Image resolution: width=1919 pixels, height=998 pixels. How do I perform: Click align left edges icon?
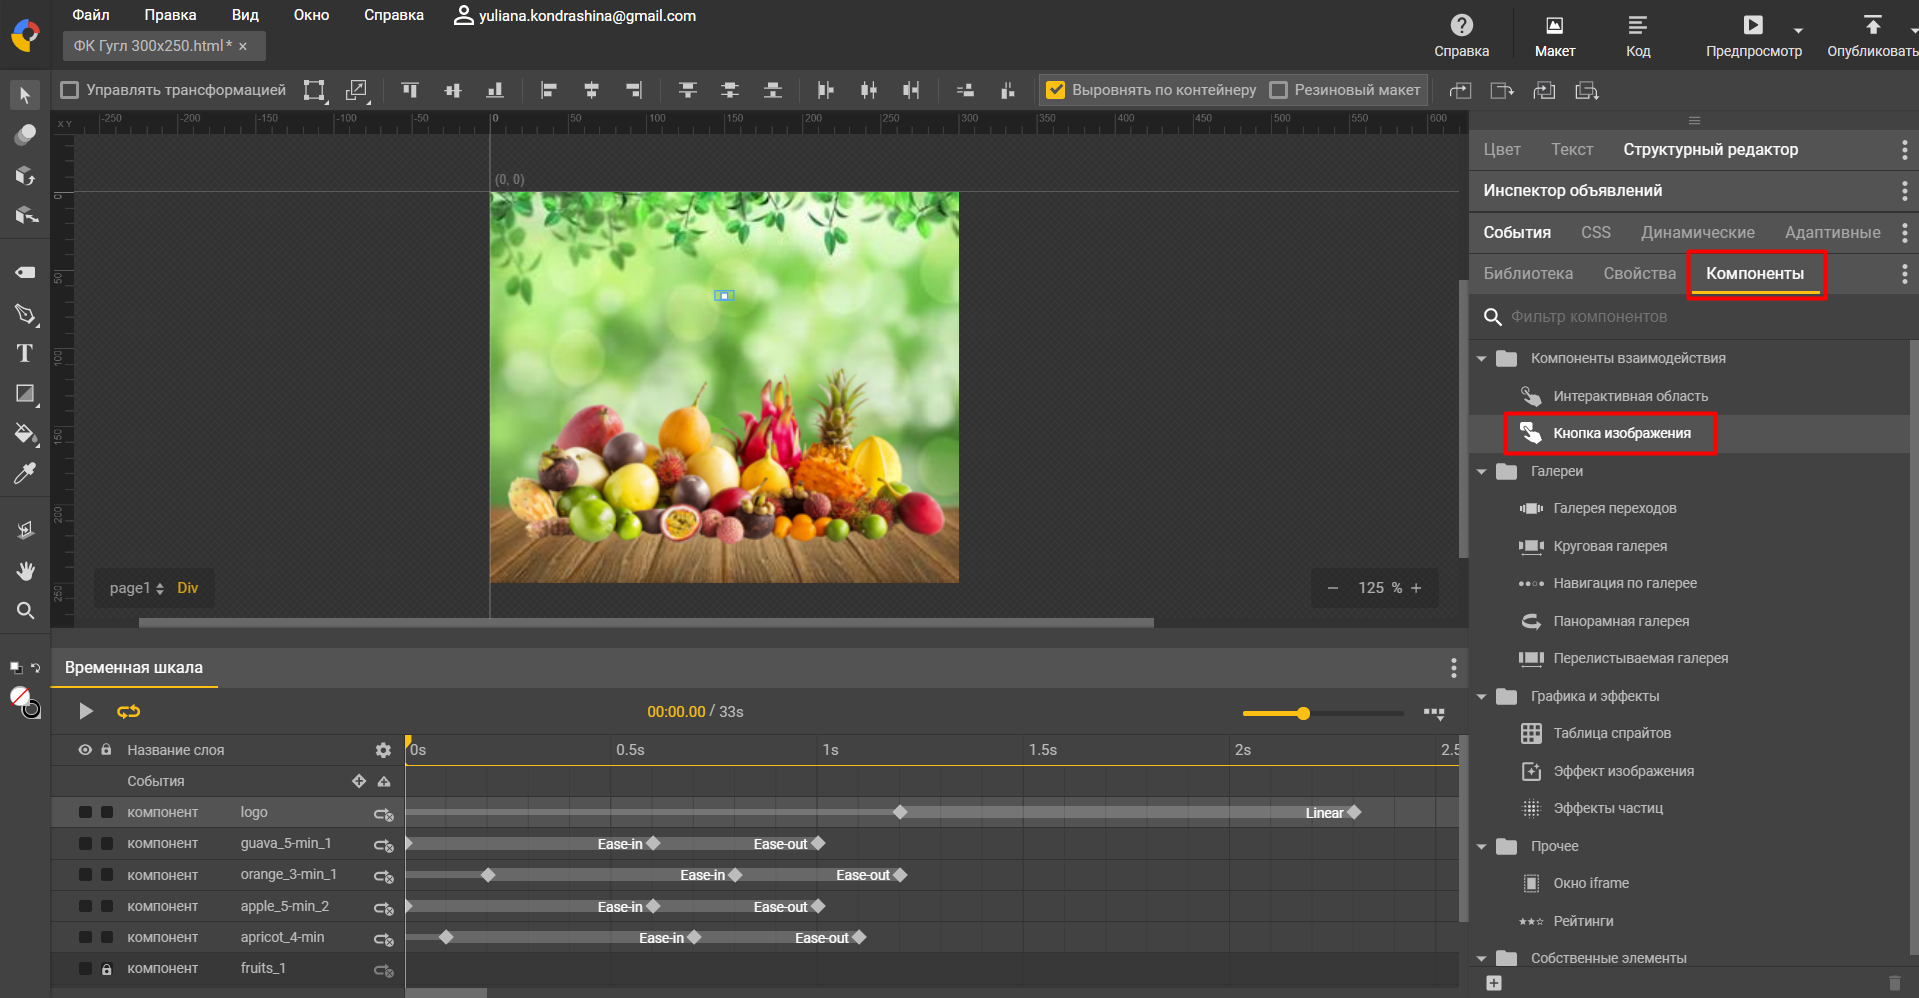click(x=548, y=90)
